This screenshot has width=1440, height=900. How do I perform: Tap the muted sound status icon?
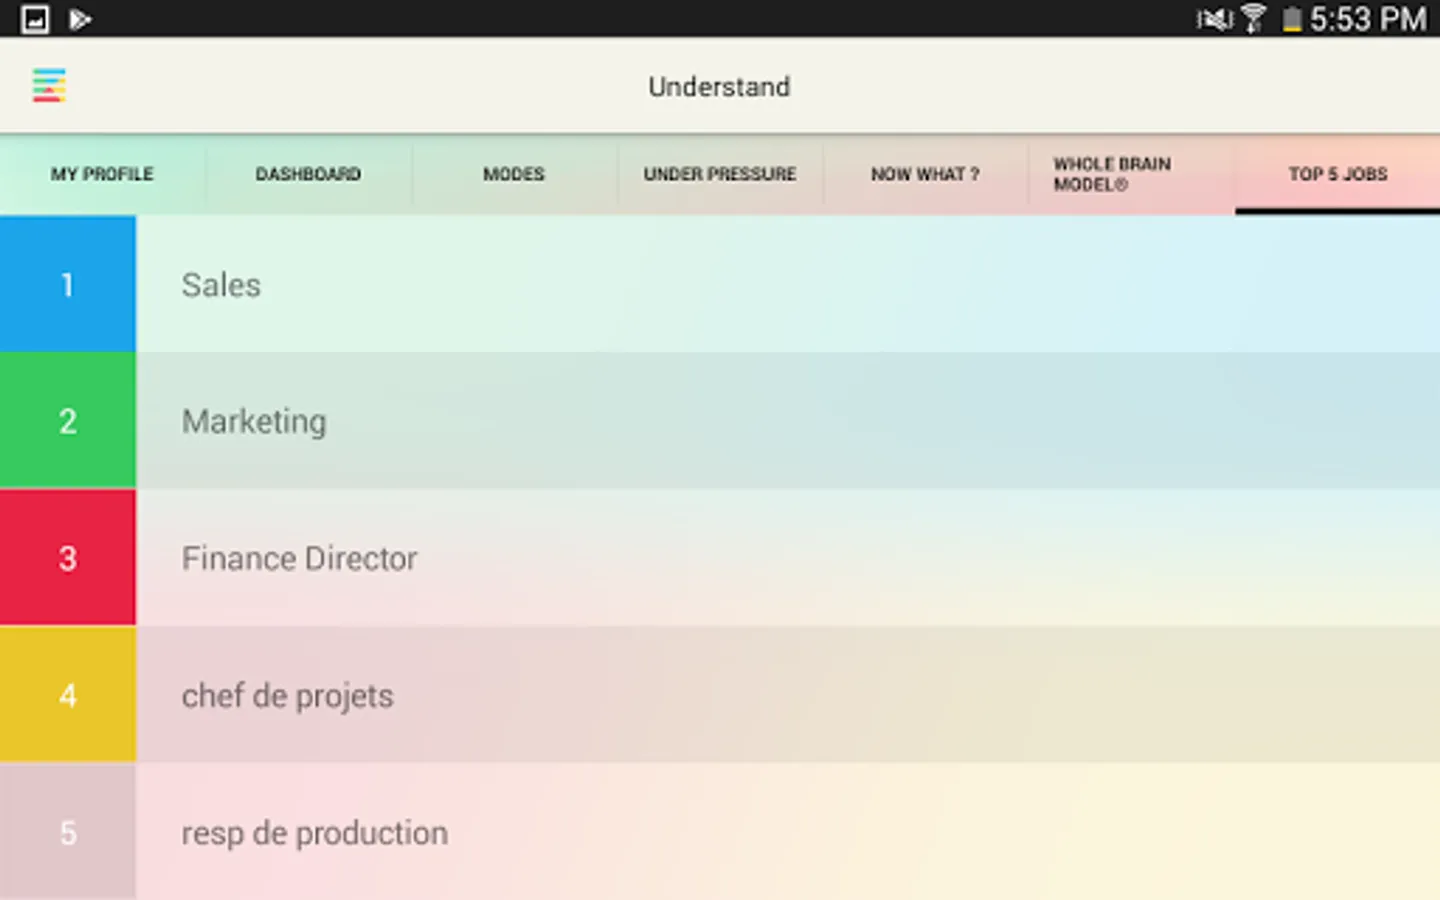tap(1215, 19)
